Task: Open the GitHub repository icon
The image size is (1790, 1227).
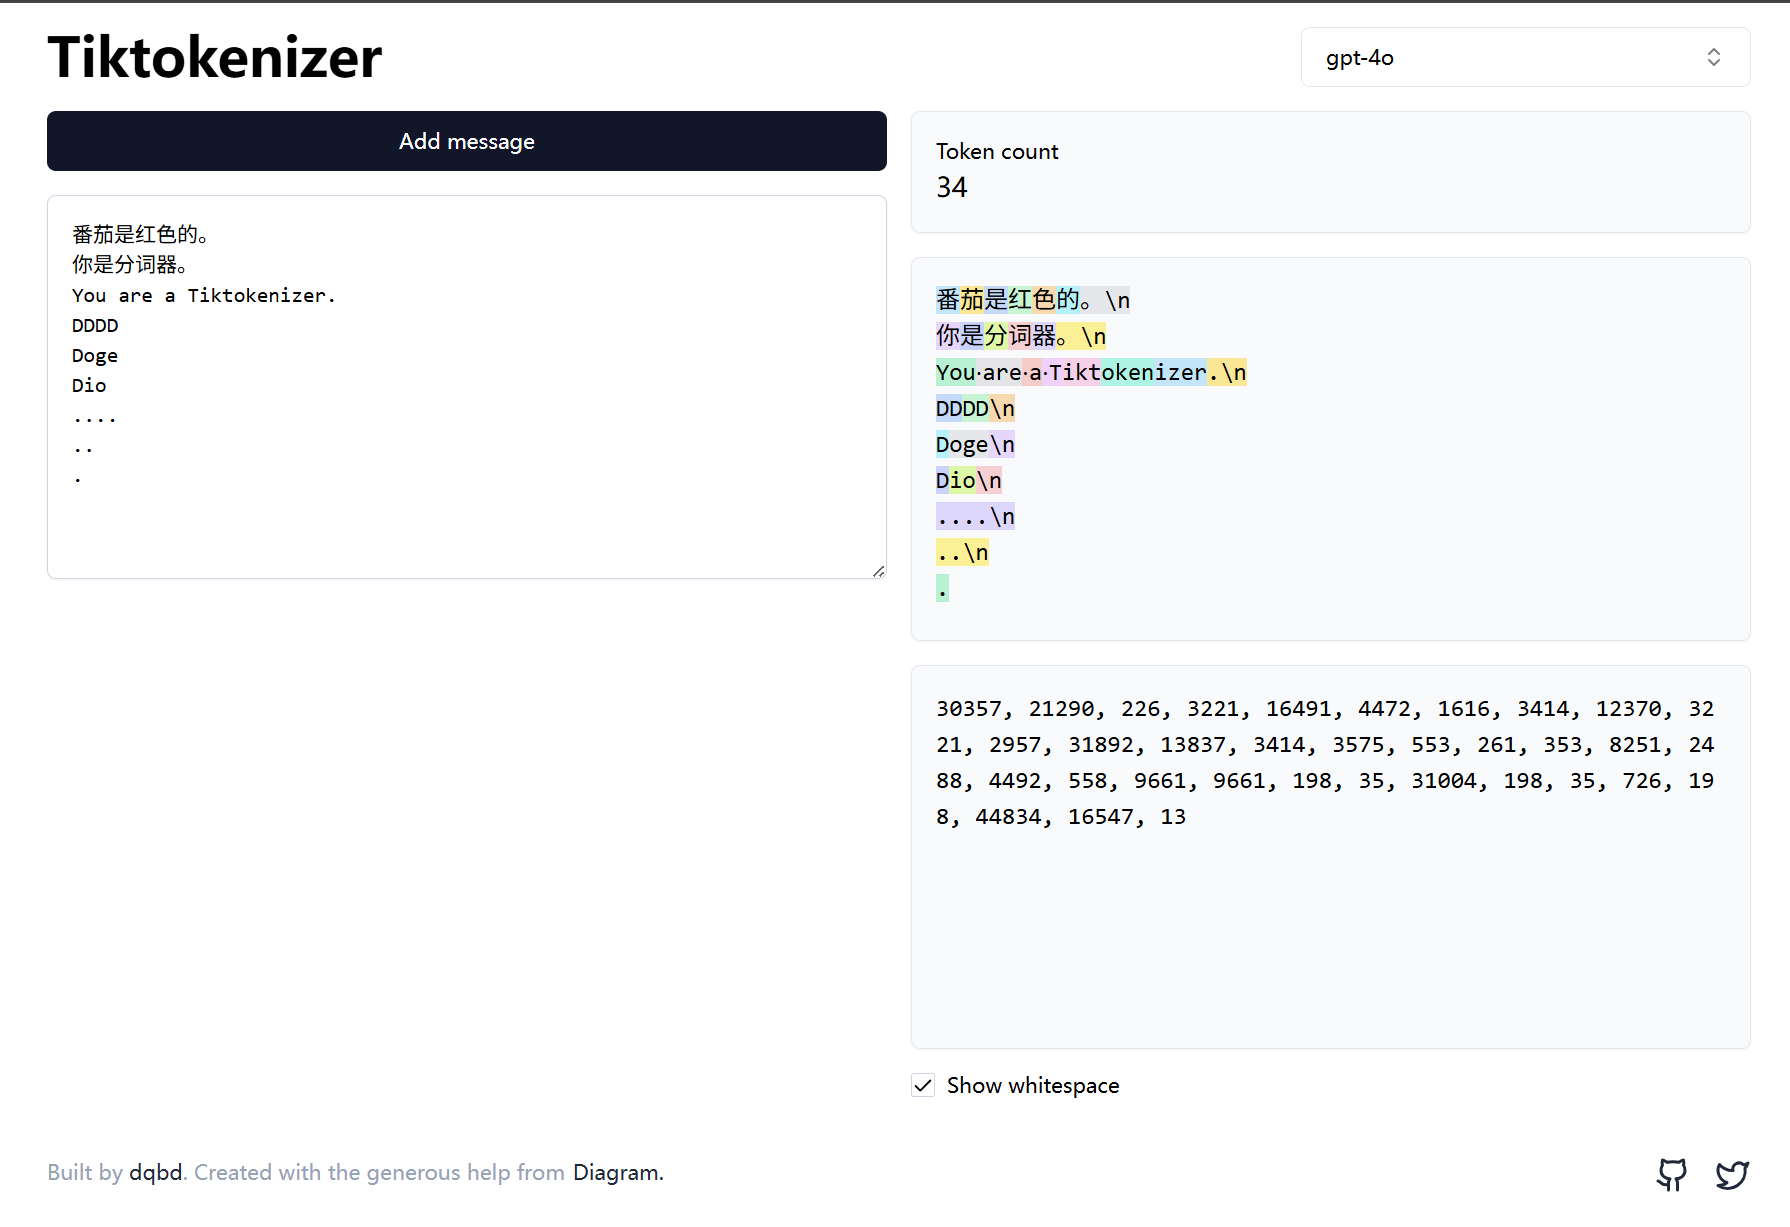Action: click(1671, 1174)
